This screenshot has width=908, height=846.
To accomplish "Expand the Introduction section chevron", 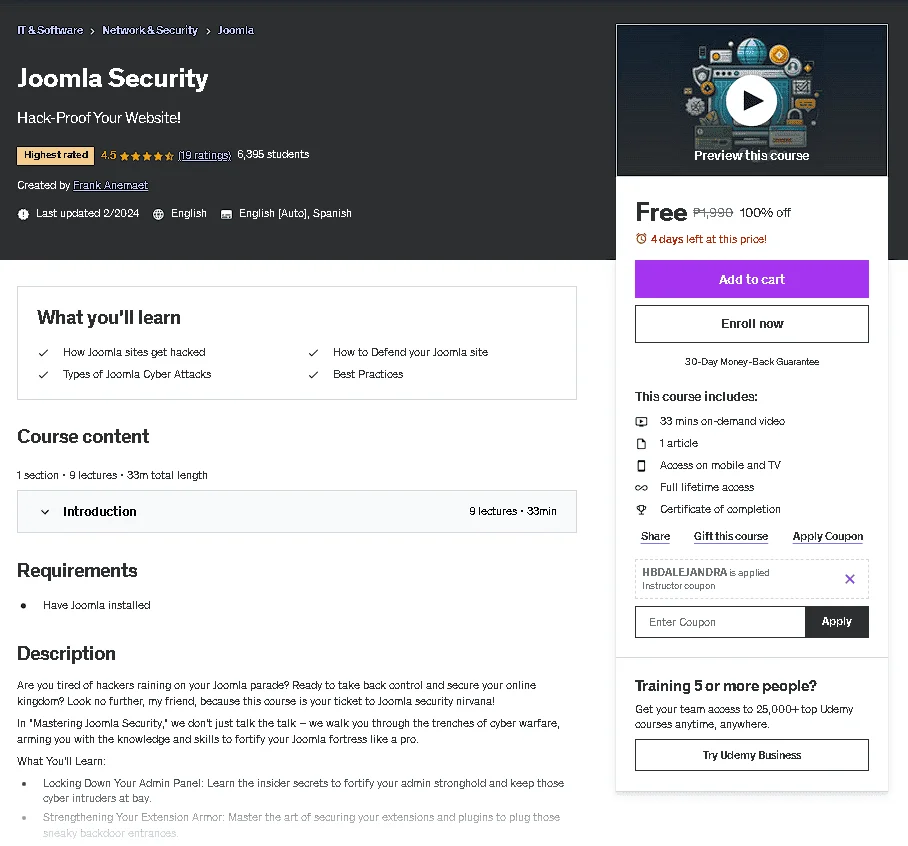I will point(45,512).
